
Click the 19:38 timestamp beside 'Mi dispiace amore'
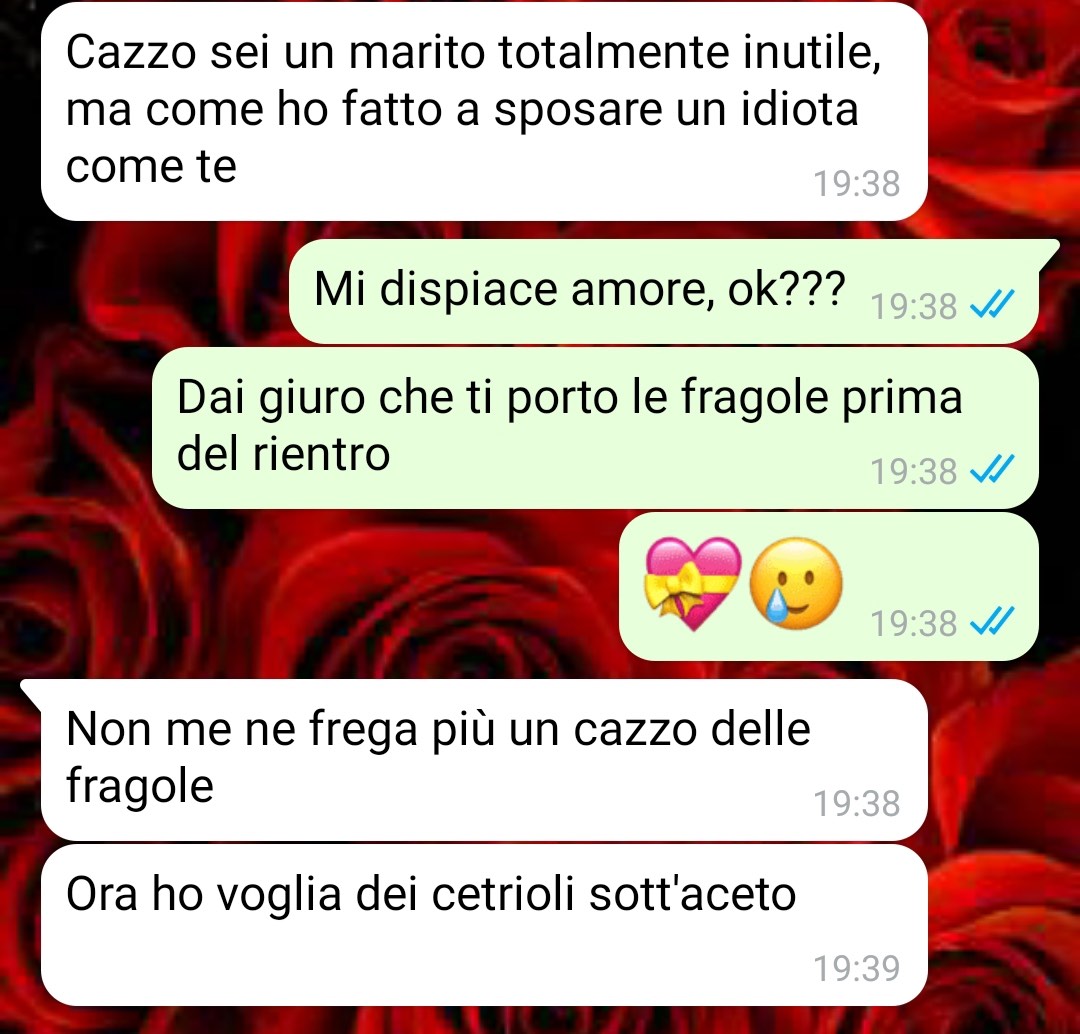coord(913,306)
